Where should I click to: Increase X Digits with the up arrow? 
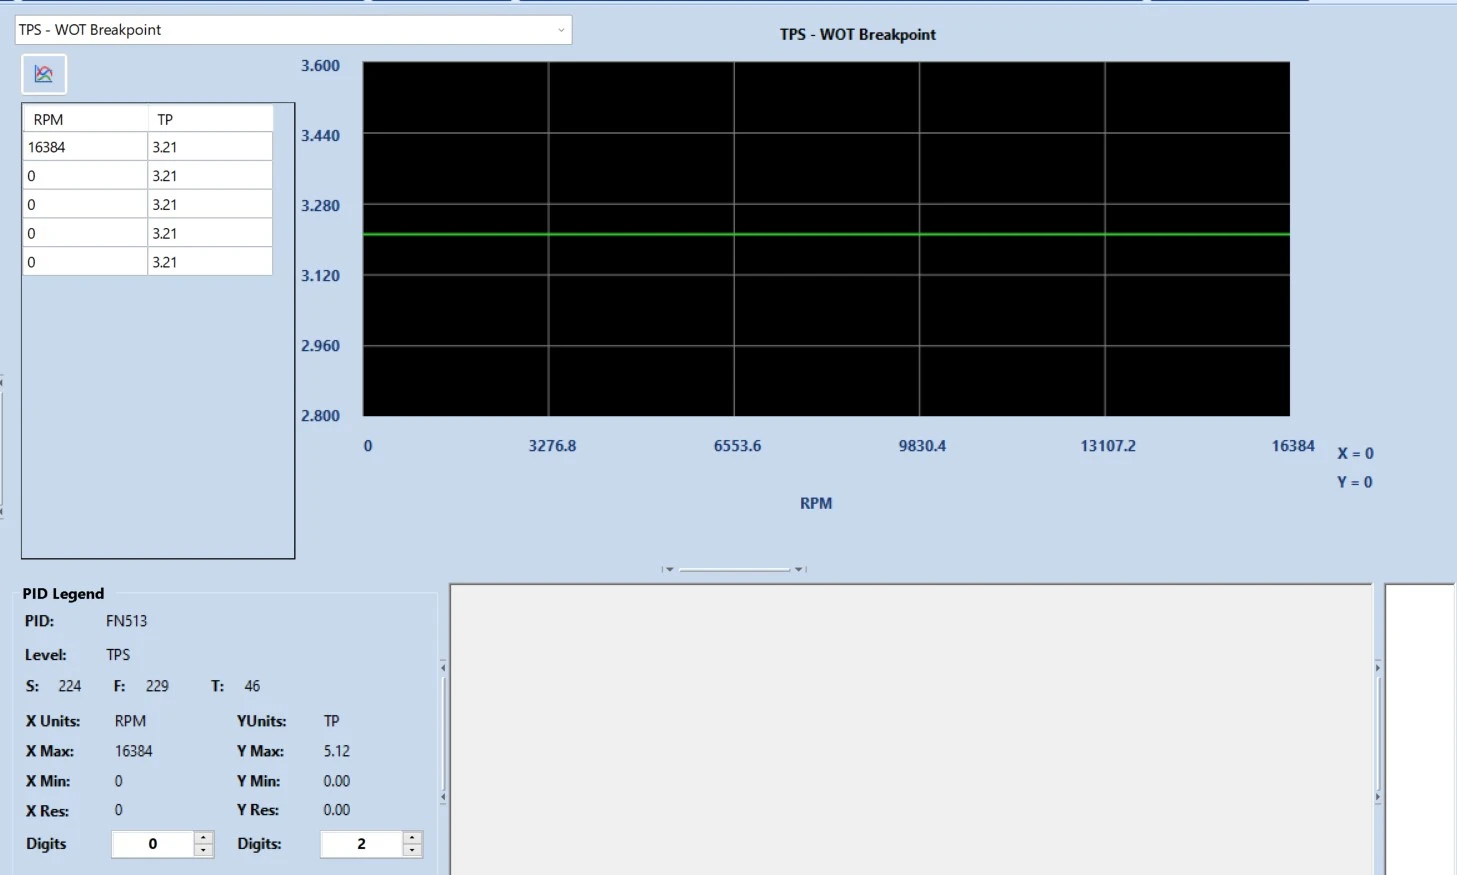(204, 838)
